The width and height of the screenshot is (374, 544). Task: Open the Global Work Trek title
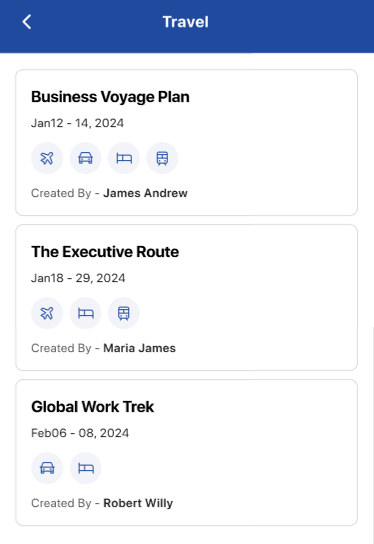coord(93,407)
